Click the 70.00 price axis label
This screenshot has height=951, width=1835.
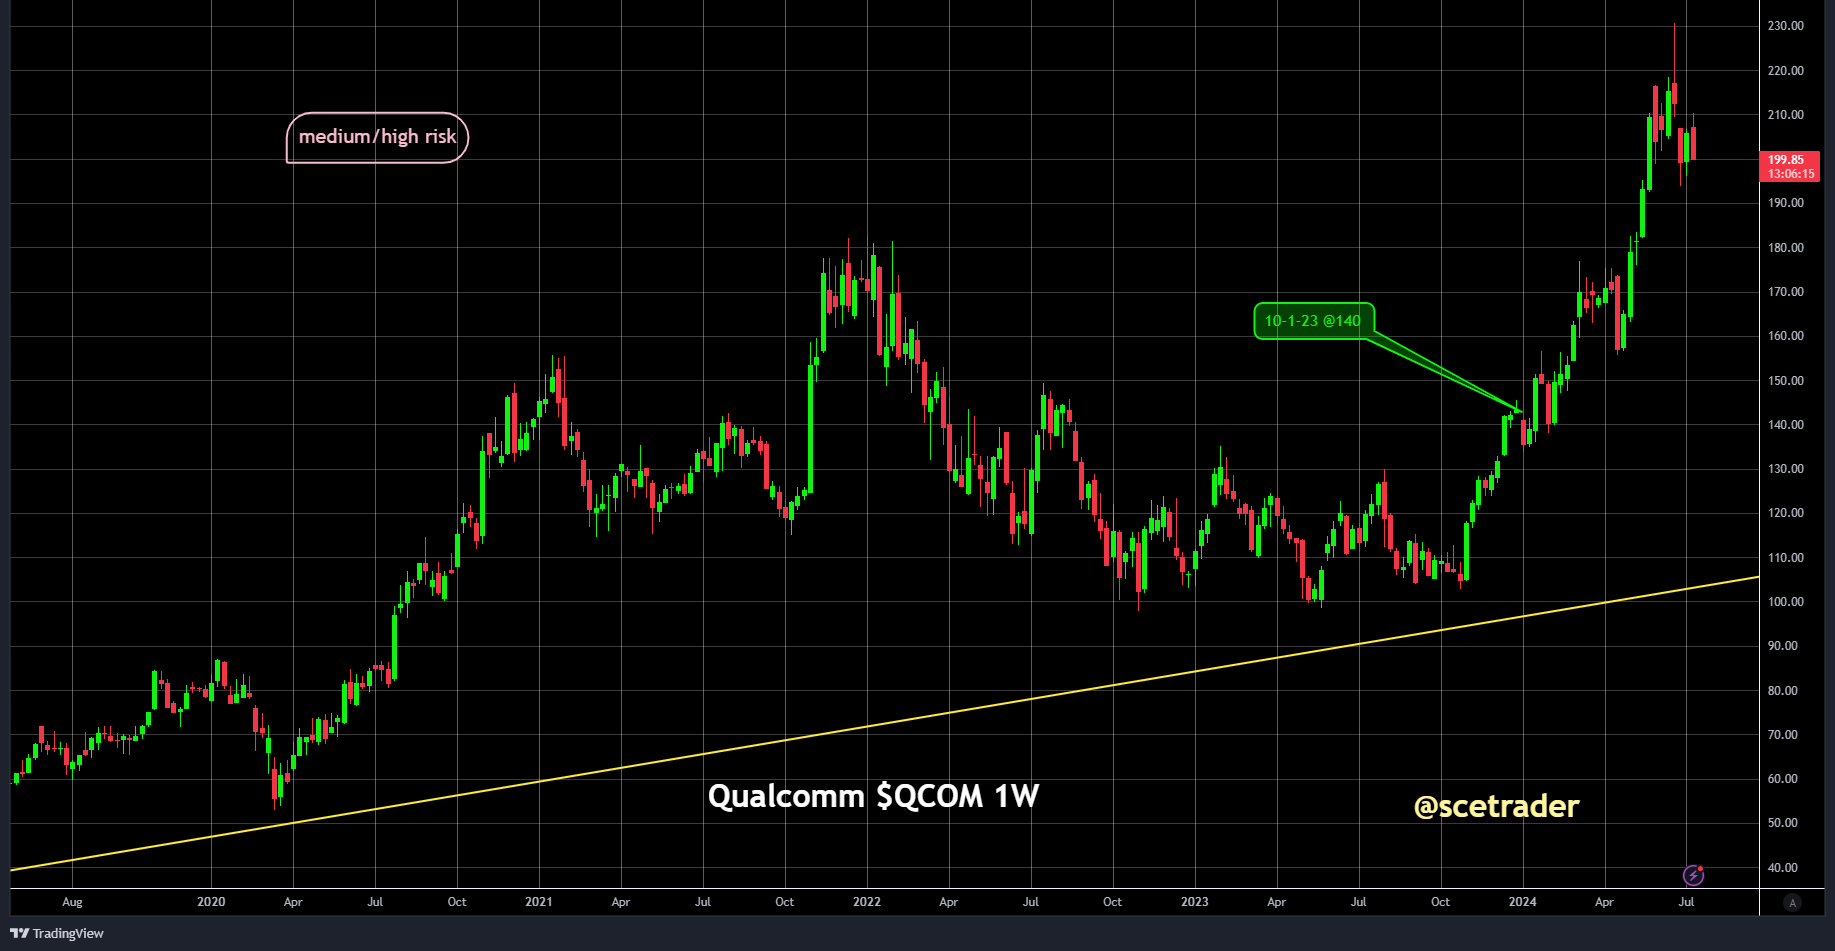(x=1783, y=735)
